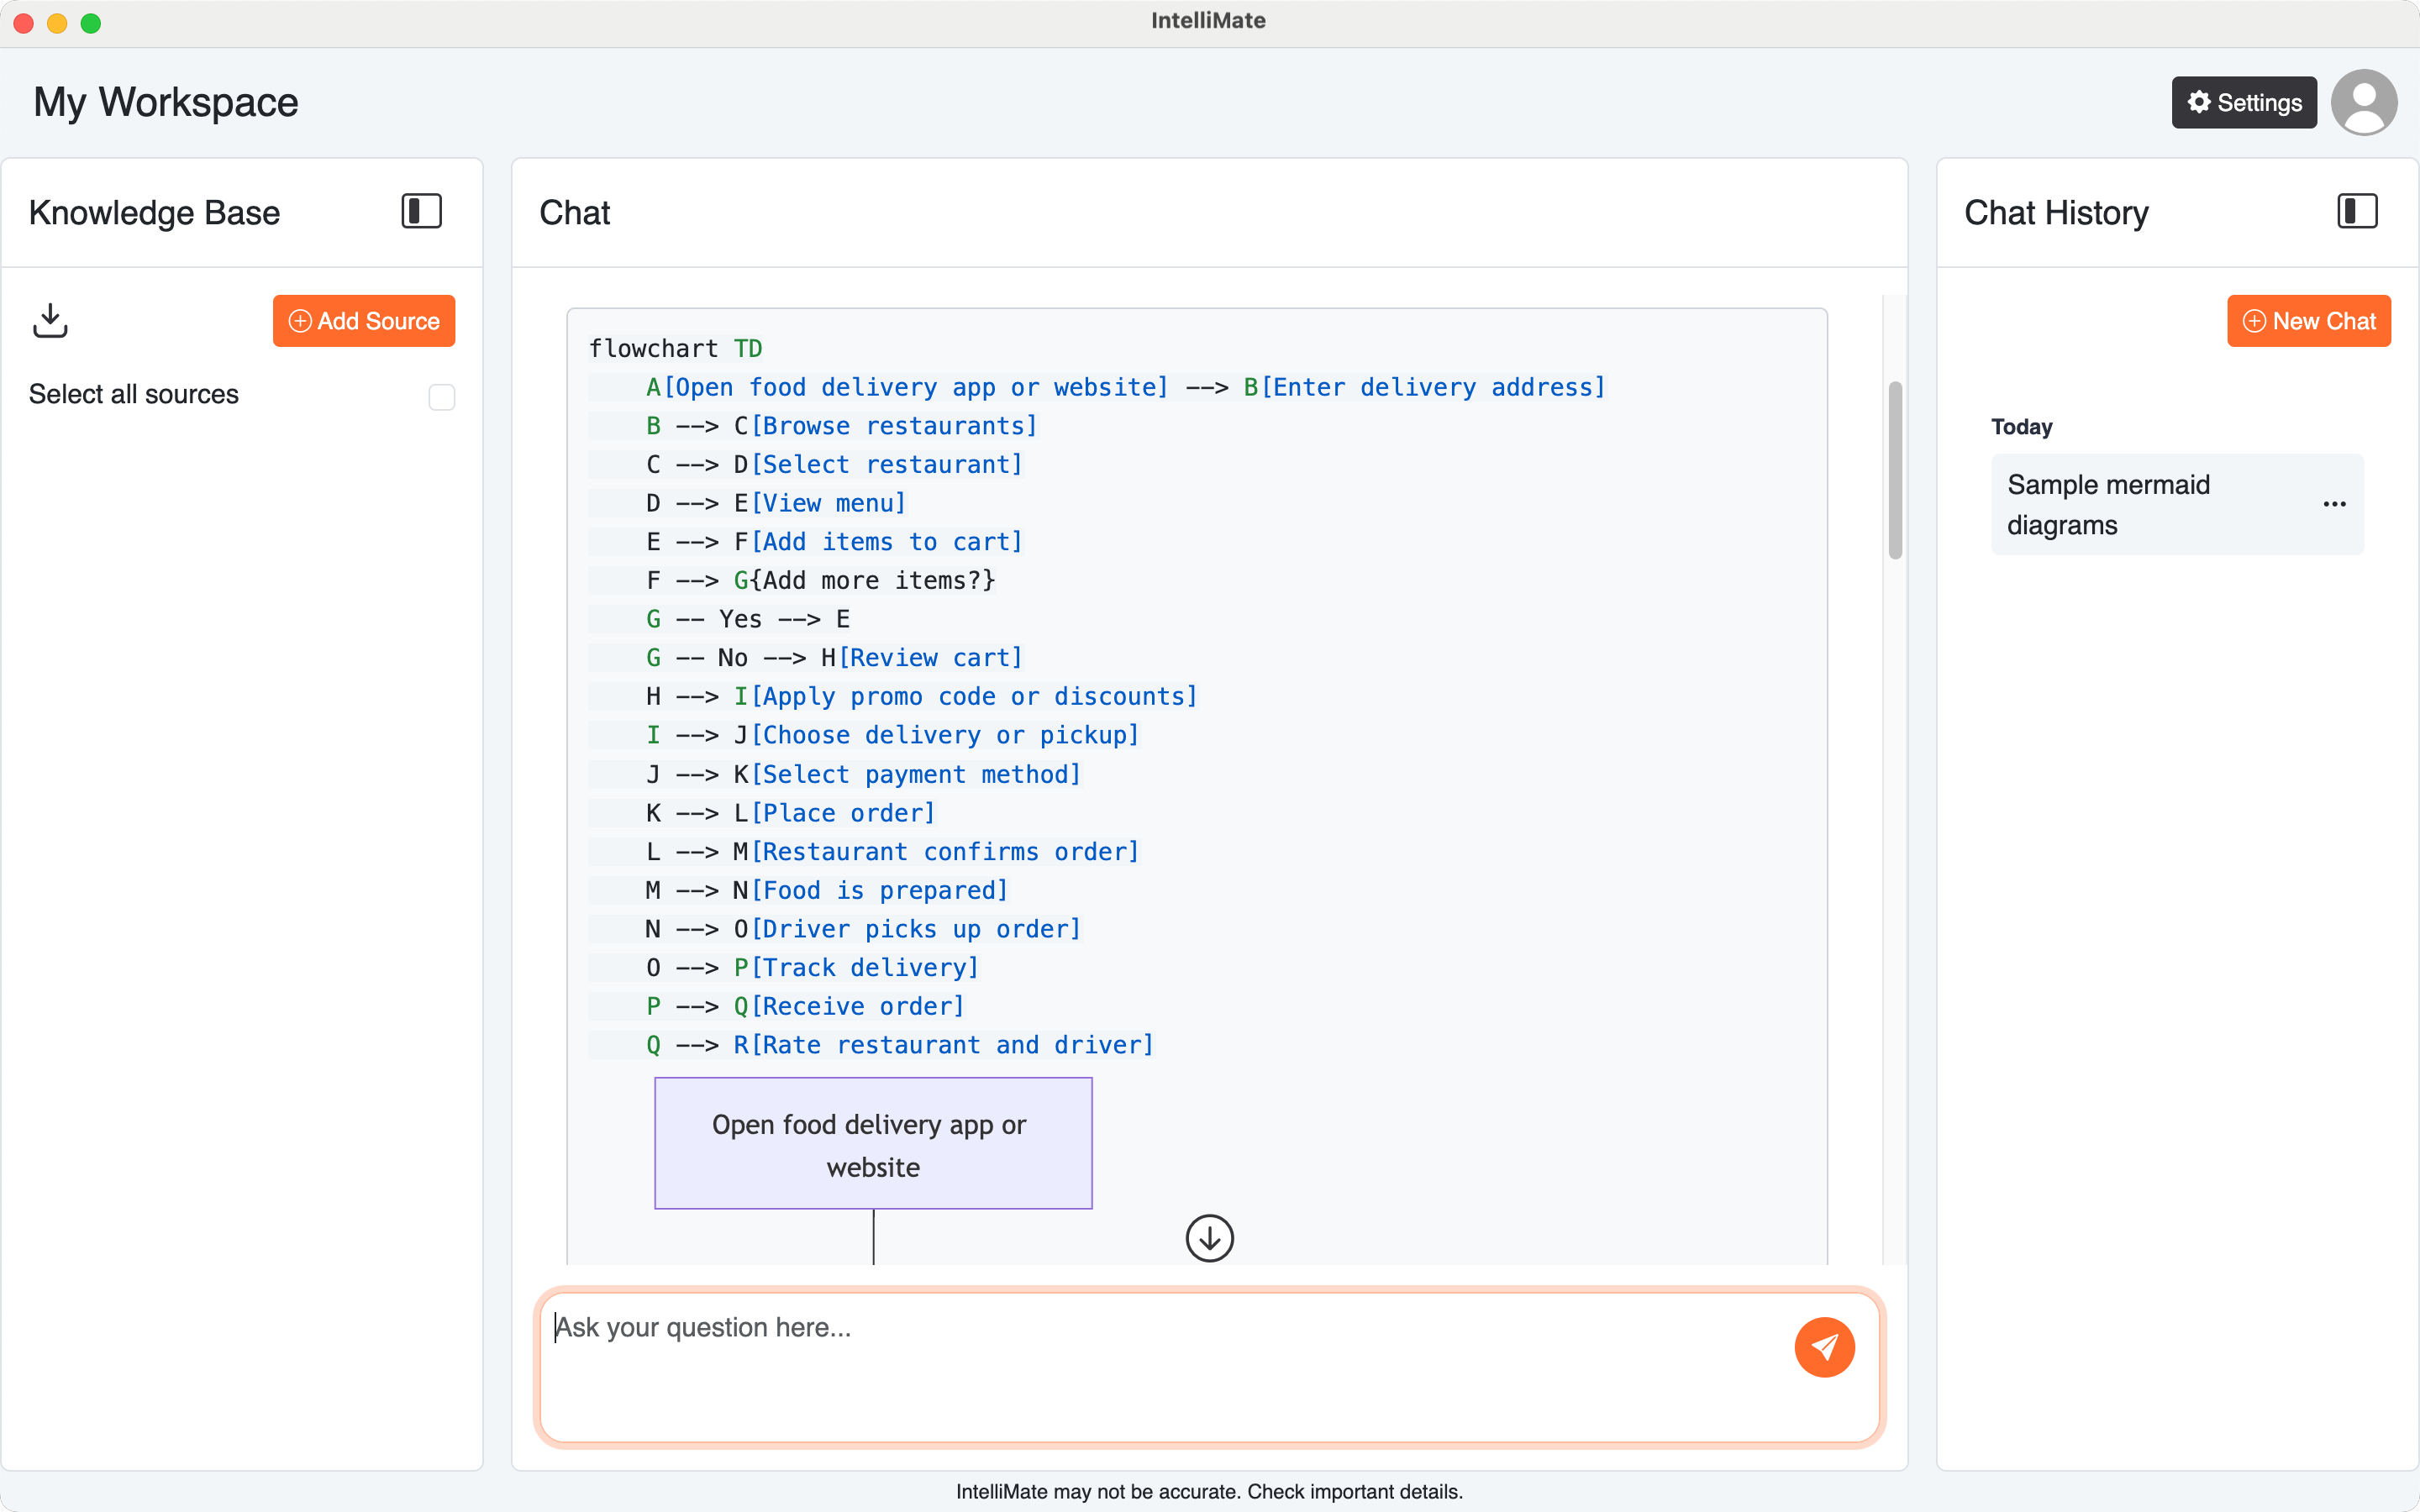Open the user profile avatar
The height and width of the screenshot is (1512, 2420).
[2363, 102]
